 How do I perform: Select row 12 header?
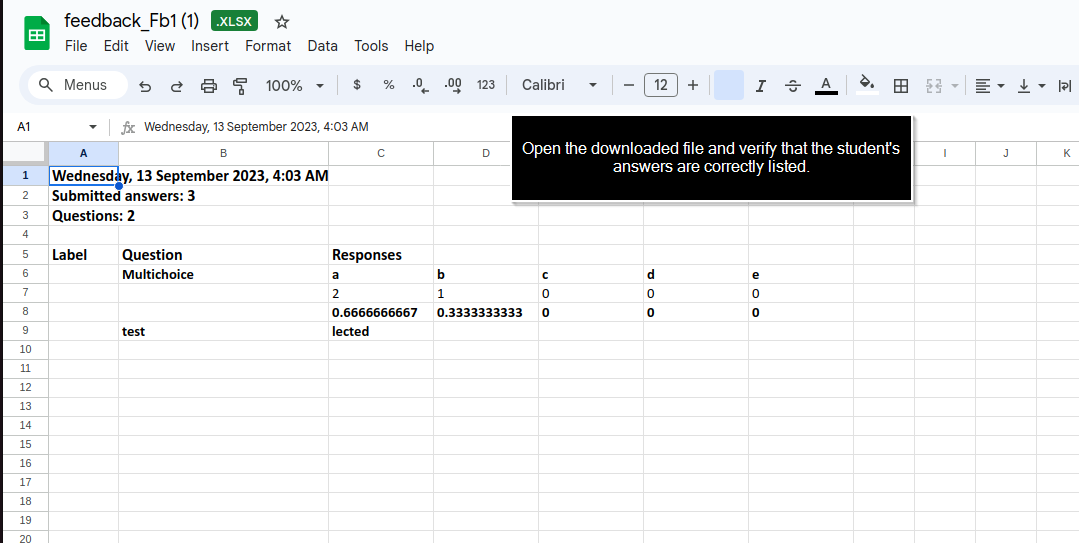click(x=25, y=387)
